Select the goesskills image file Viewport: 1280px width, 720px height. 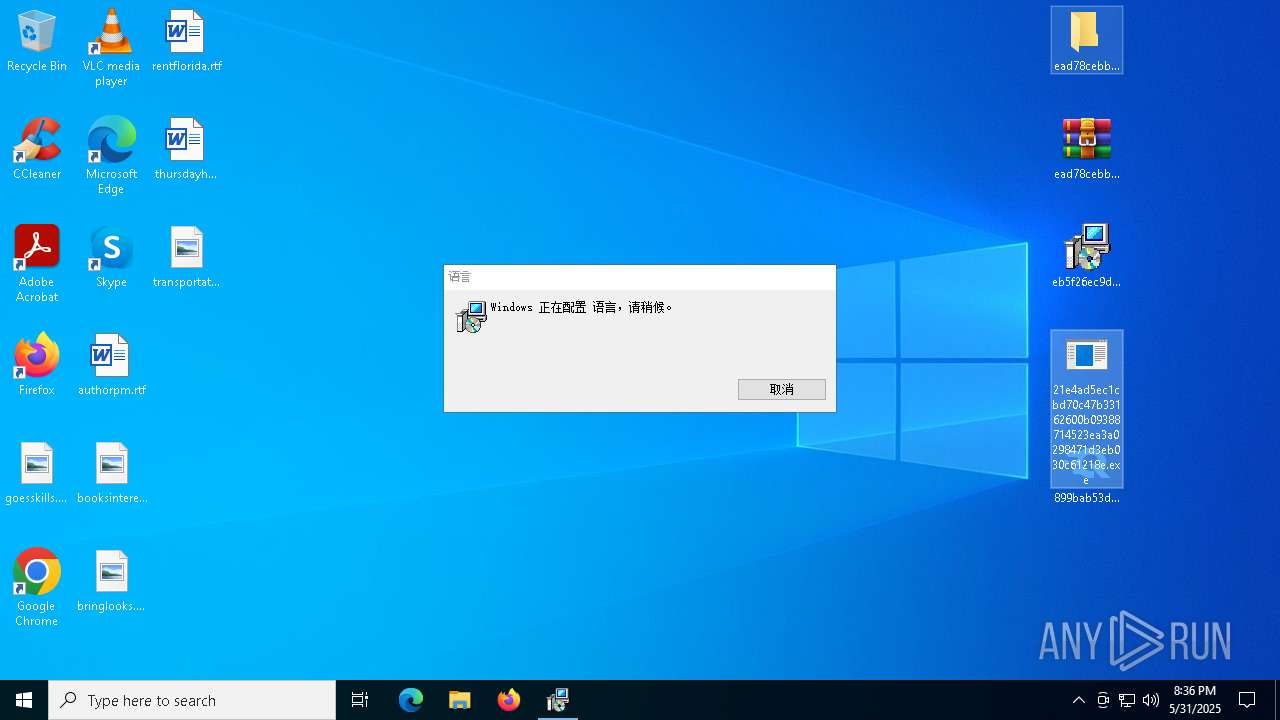37,474
